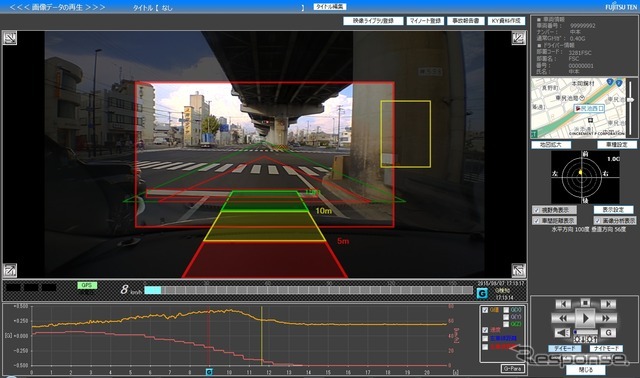Open the 事故報告書 accident report

[x=466, y=21]
